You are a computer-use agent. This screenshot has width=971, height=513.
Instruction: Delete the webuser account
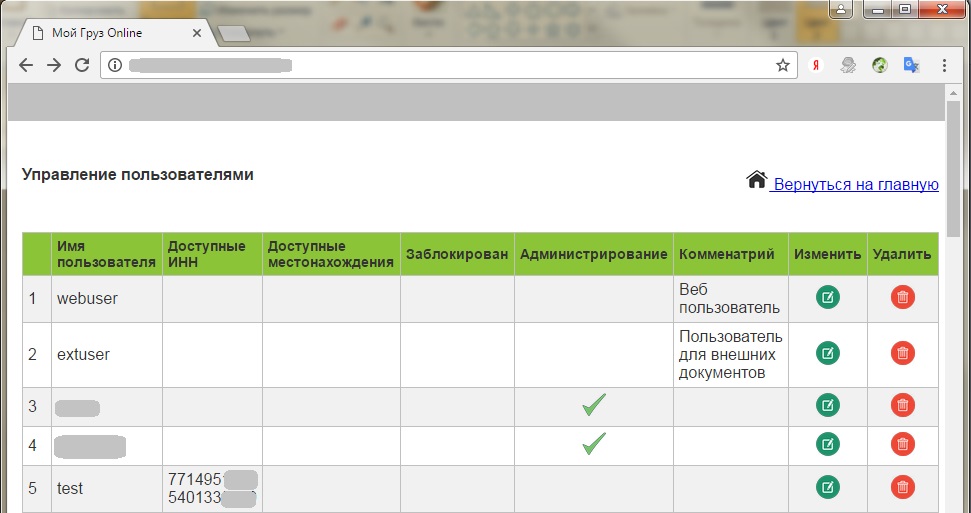click(902, 297)
